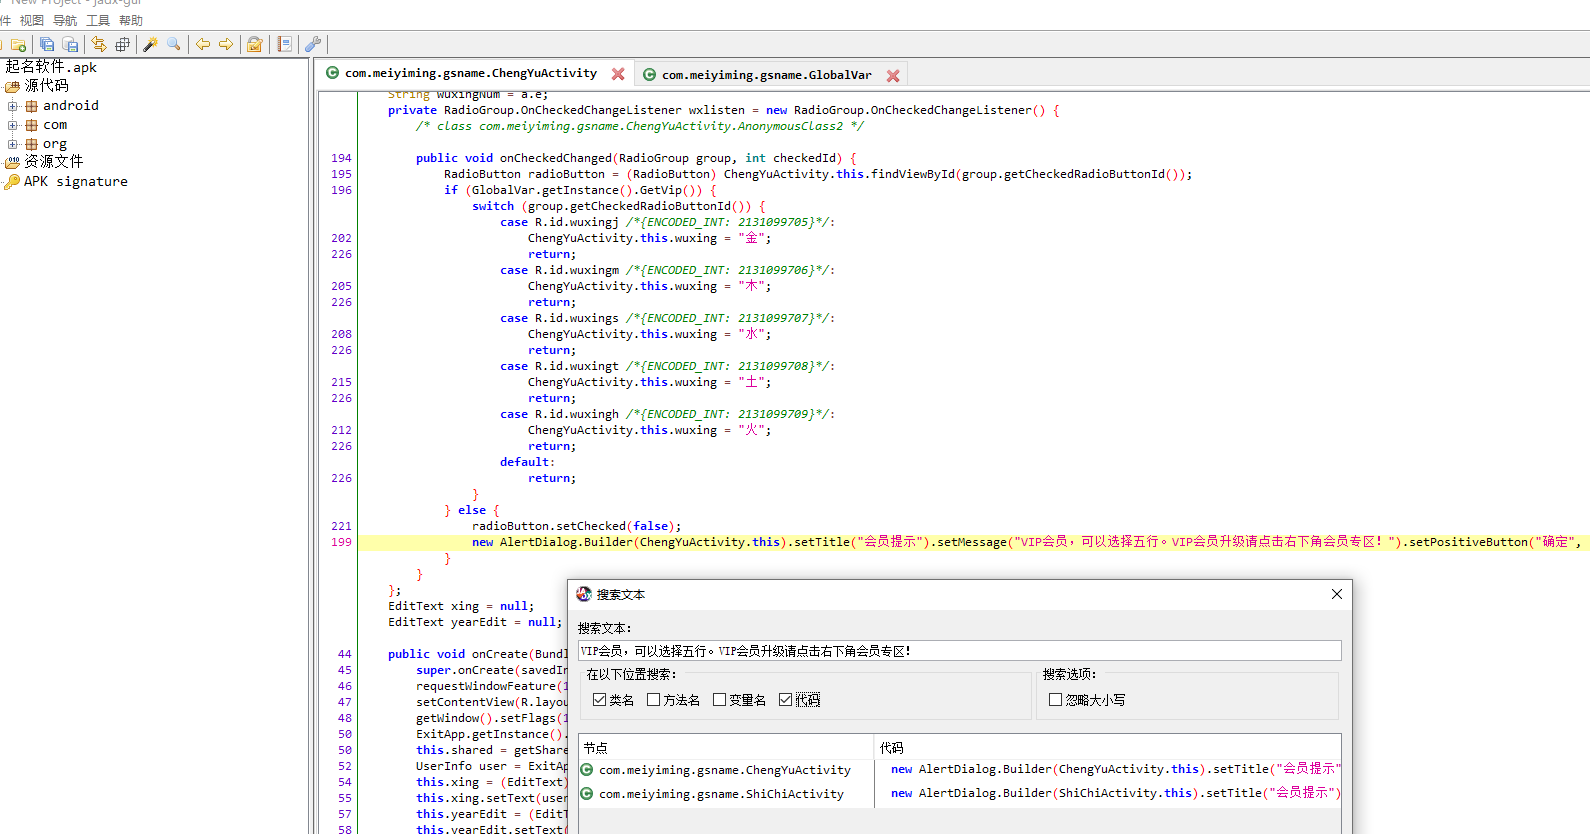The image size is (1590, 834).
Task: Click the highlighted AlertDialog.Builder code line
Action: point(973,542)
